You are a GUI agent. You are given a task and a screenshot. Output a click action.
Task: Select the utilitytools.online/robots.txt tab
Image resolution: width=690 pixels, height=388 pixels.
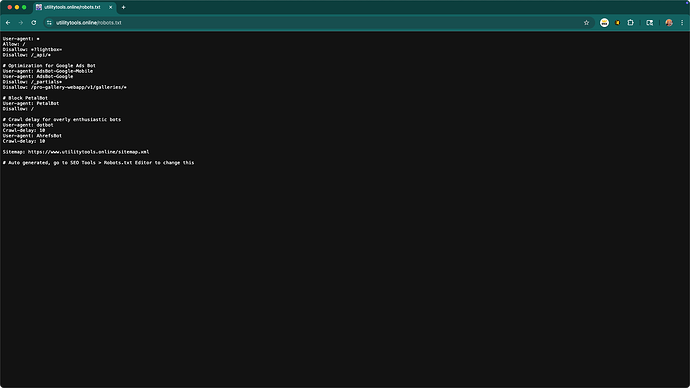pos(74,7)
